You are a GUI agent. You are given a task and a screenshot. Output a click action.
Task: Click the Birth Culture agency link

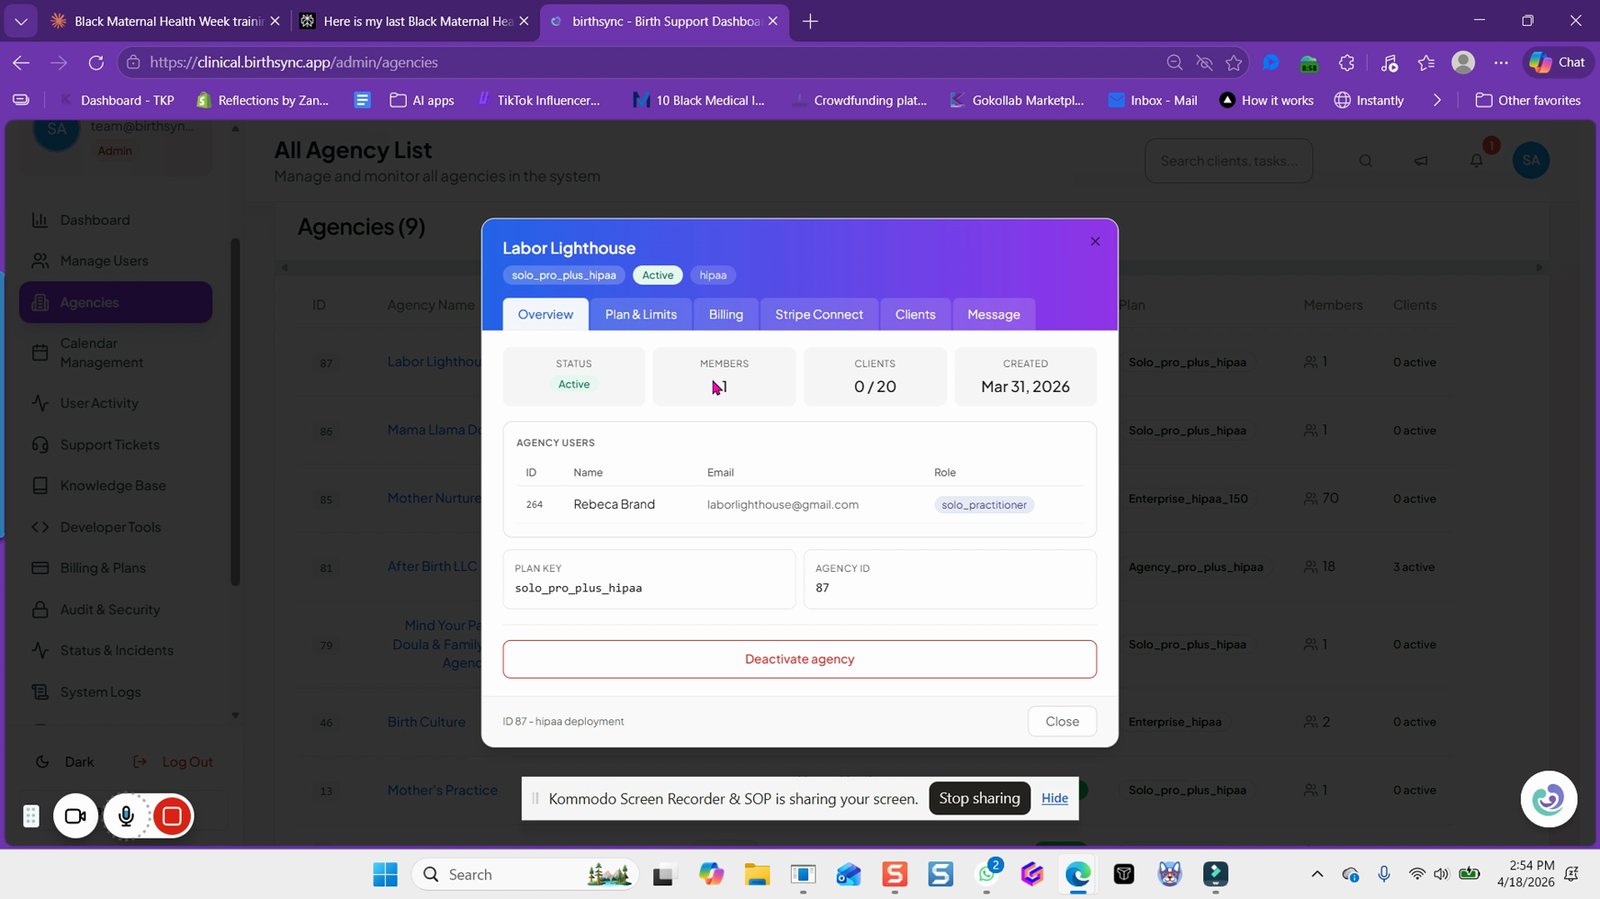point(426,722)
